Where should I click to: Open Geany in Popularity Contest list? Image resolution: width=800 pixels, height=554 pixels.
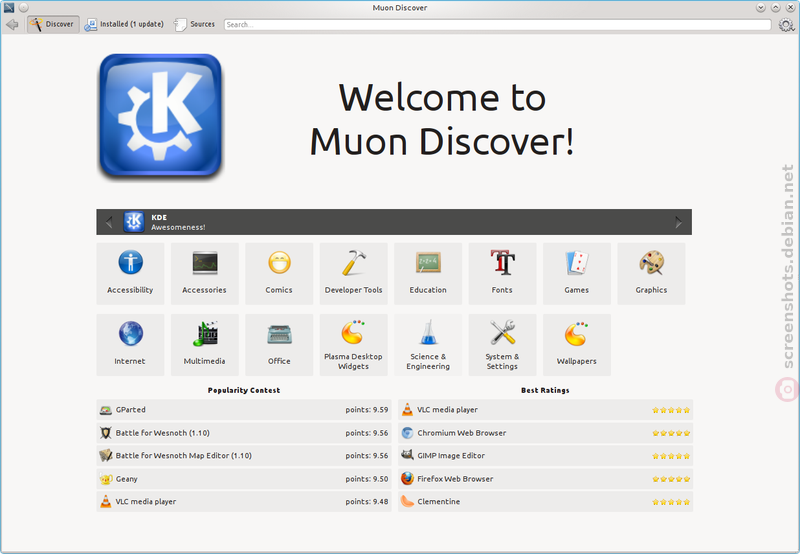coord(244,479)
